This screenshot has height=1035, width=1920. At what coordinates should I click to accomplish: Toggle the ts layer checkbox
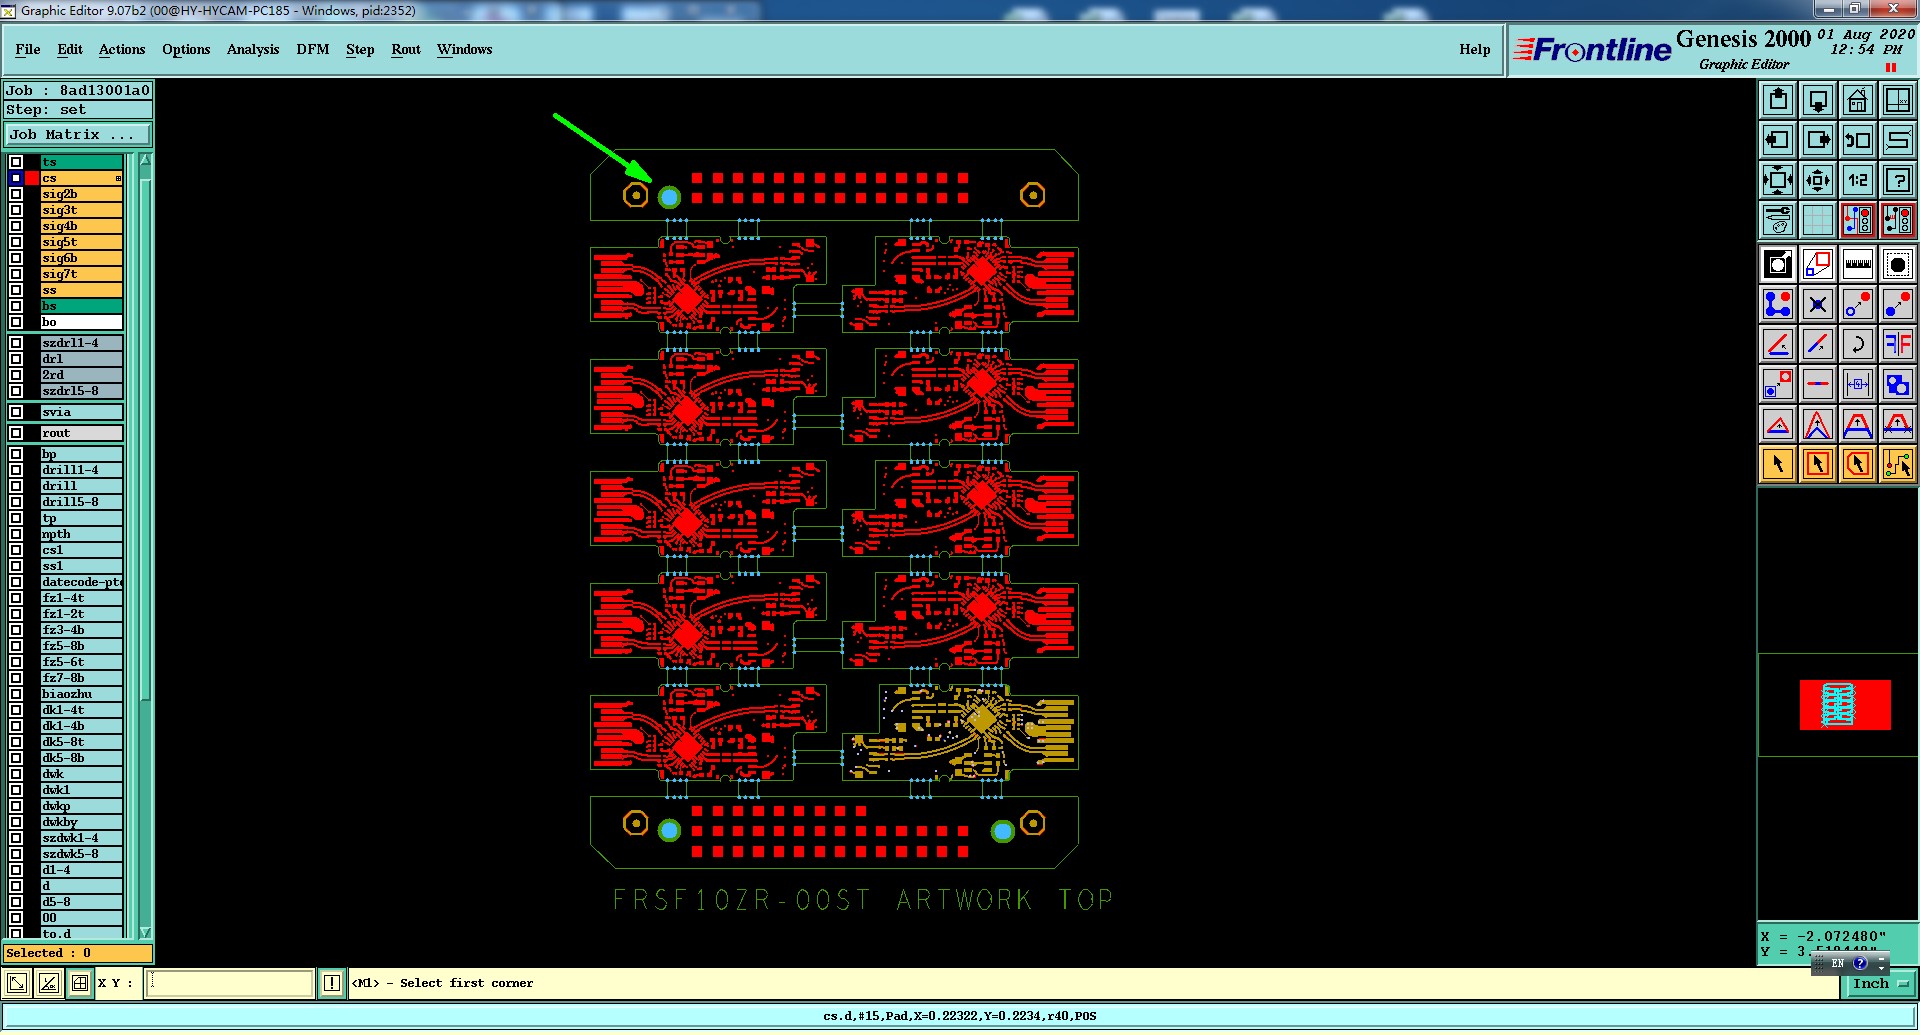point(16,162)
